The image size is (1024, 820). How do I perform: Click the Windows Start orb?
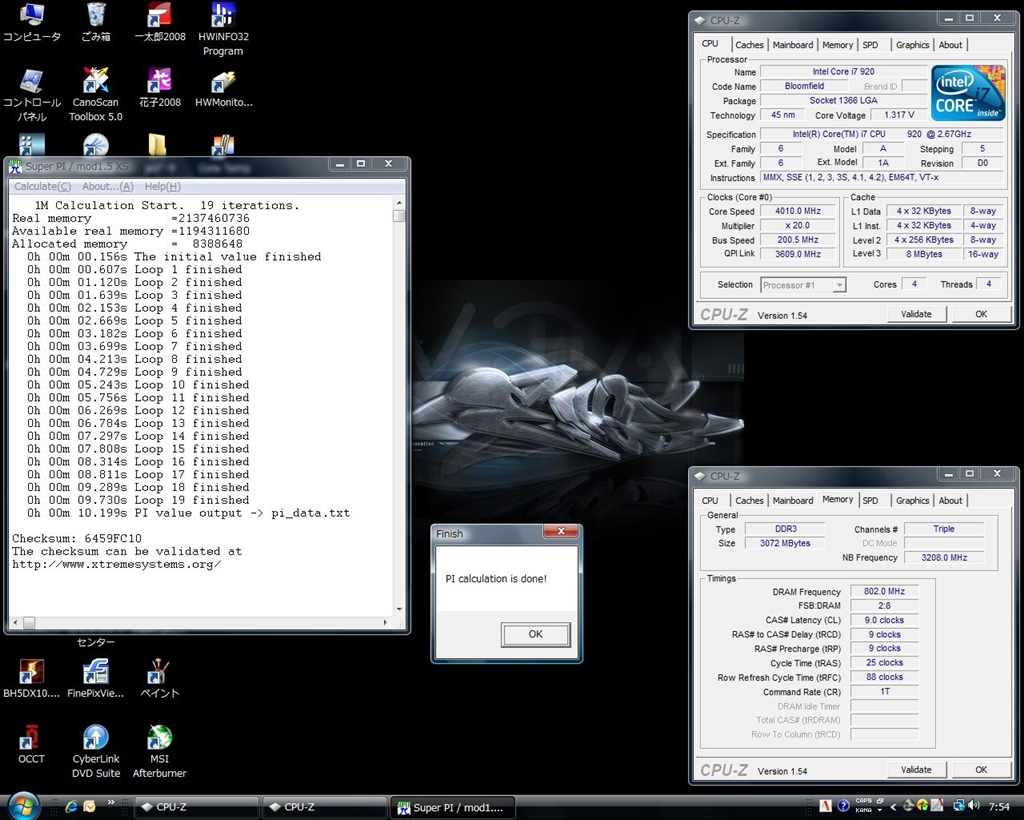pos(22,805)
